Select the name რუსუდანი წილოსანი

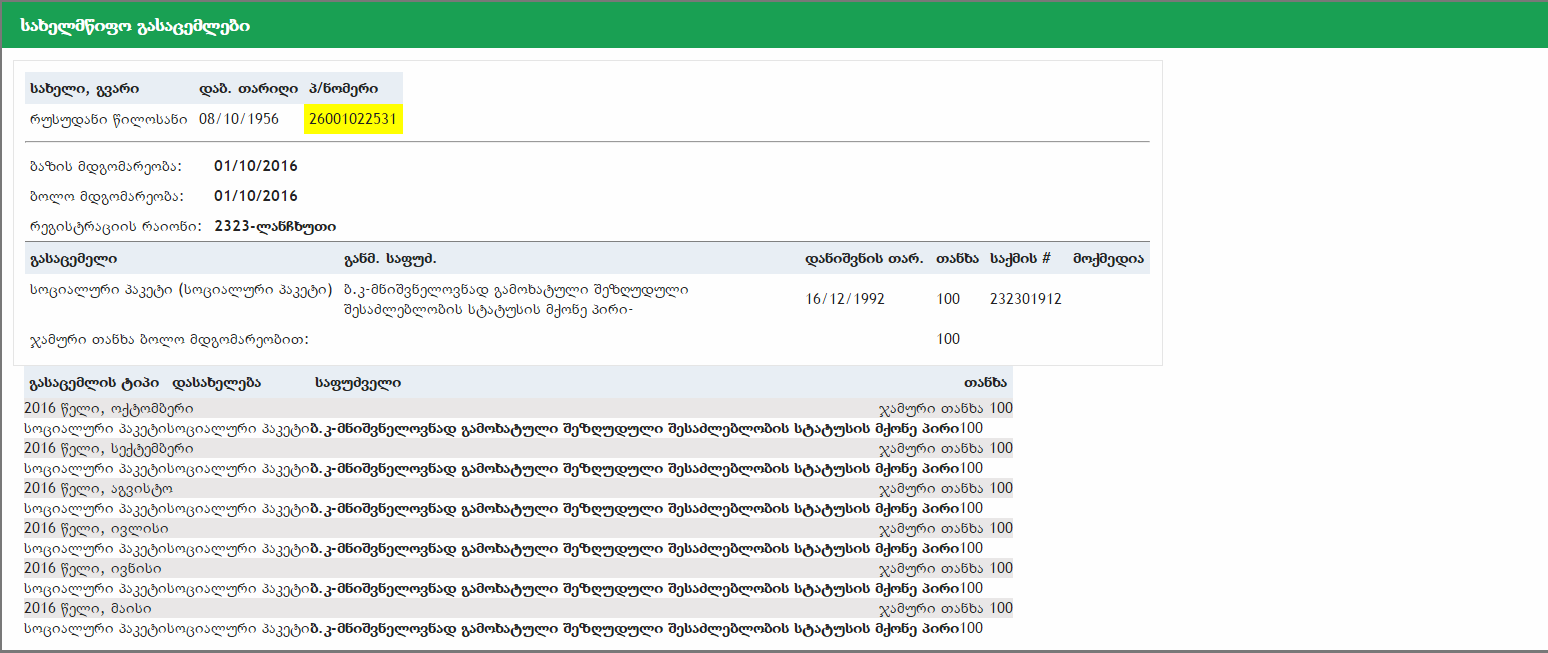pos(109,119)
